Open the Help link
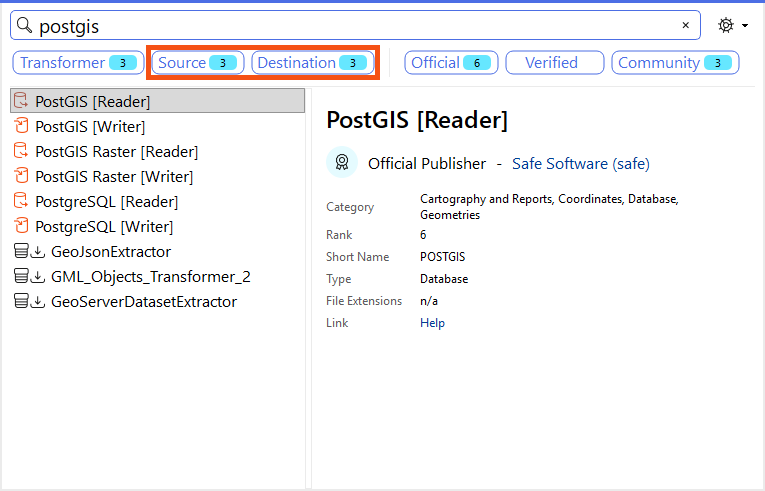The width and height of the screenshot is (765, 491). point(432,323)
